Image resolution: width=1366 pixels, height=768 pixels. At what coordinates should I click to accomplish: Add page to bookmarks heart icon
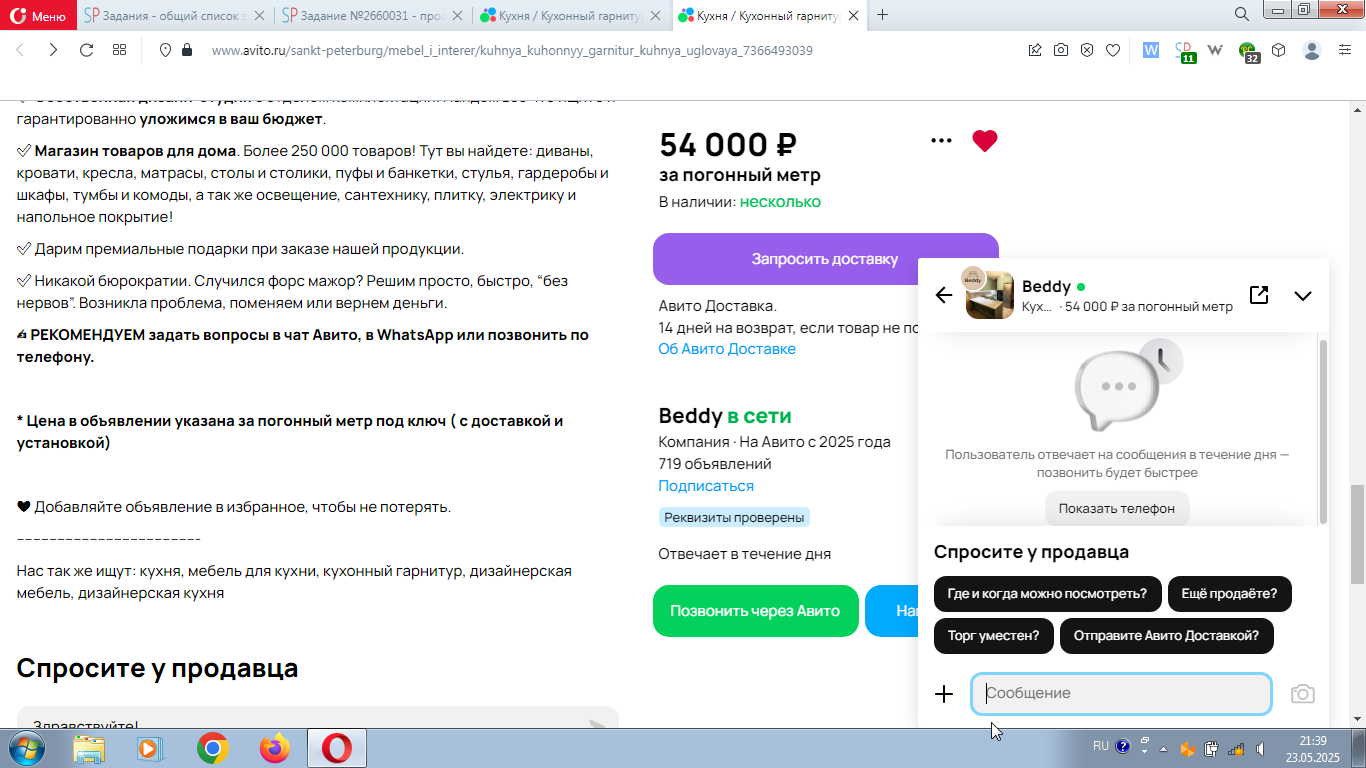pos(1113,50)
